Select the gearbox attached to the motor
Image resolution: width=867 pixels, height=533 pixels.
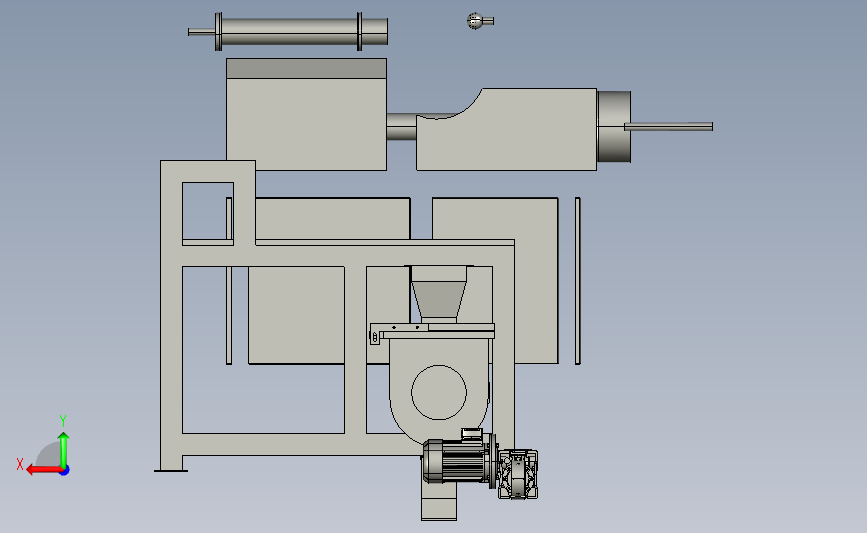(x=518, y=474)
